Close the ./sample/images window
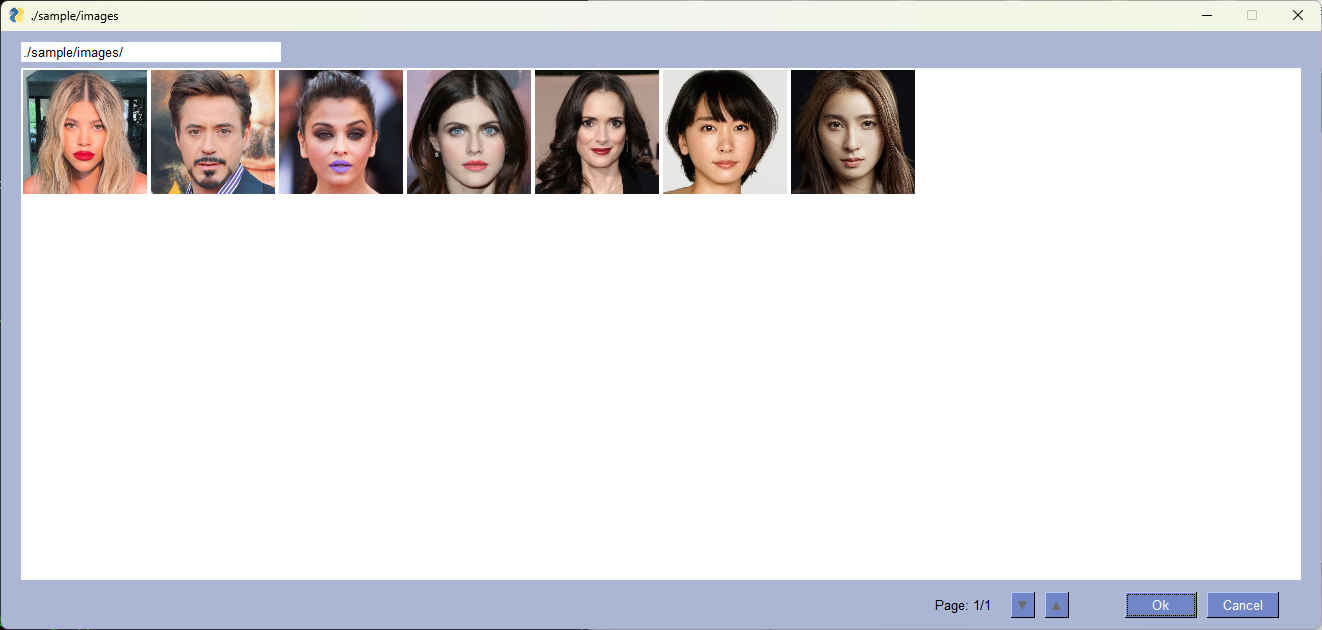1322x630 pixels. [1298, 15]
